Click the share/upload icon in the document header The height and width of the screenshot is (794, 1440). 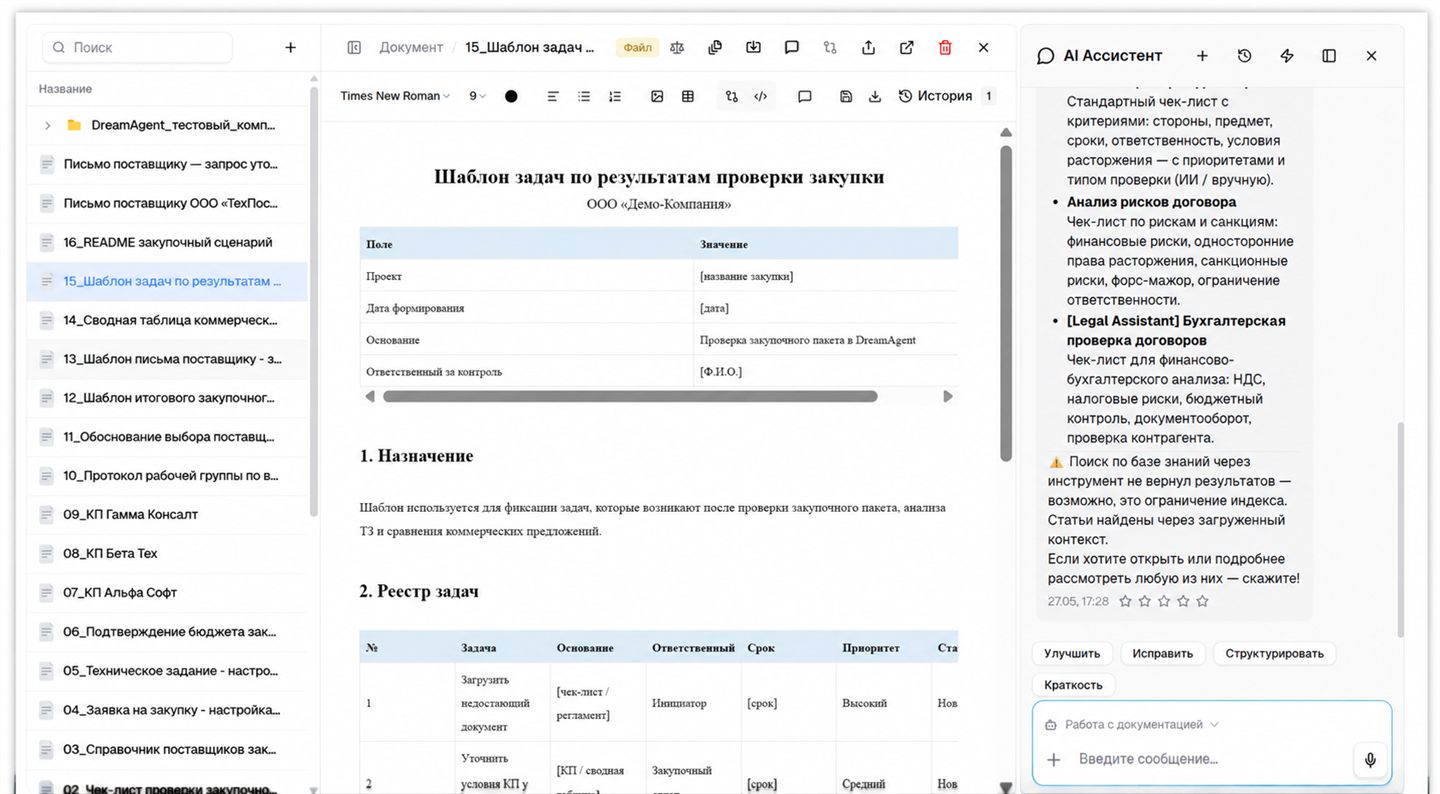[868, 47]
